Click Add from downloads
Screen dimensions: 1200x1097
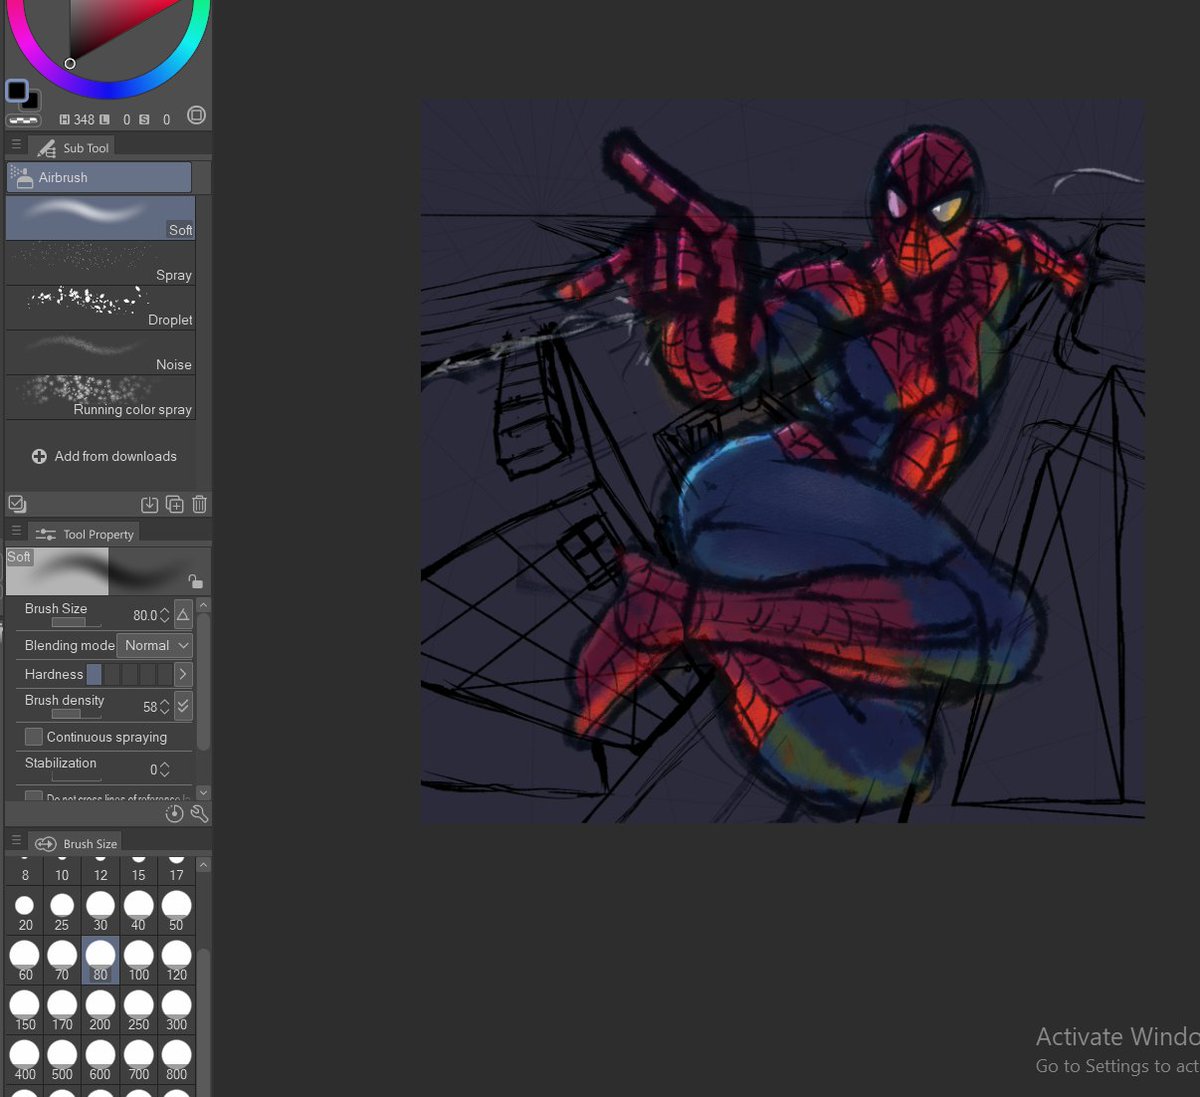click(104, 456)
